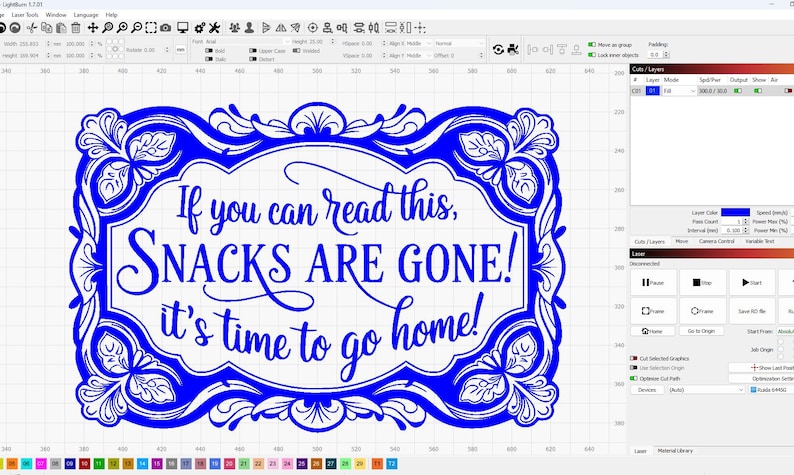Select the Pan/Move view arrows icon
This screenshot has height=475, width=794.
point(93,28)
